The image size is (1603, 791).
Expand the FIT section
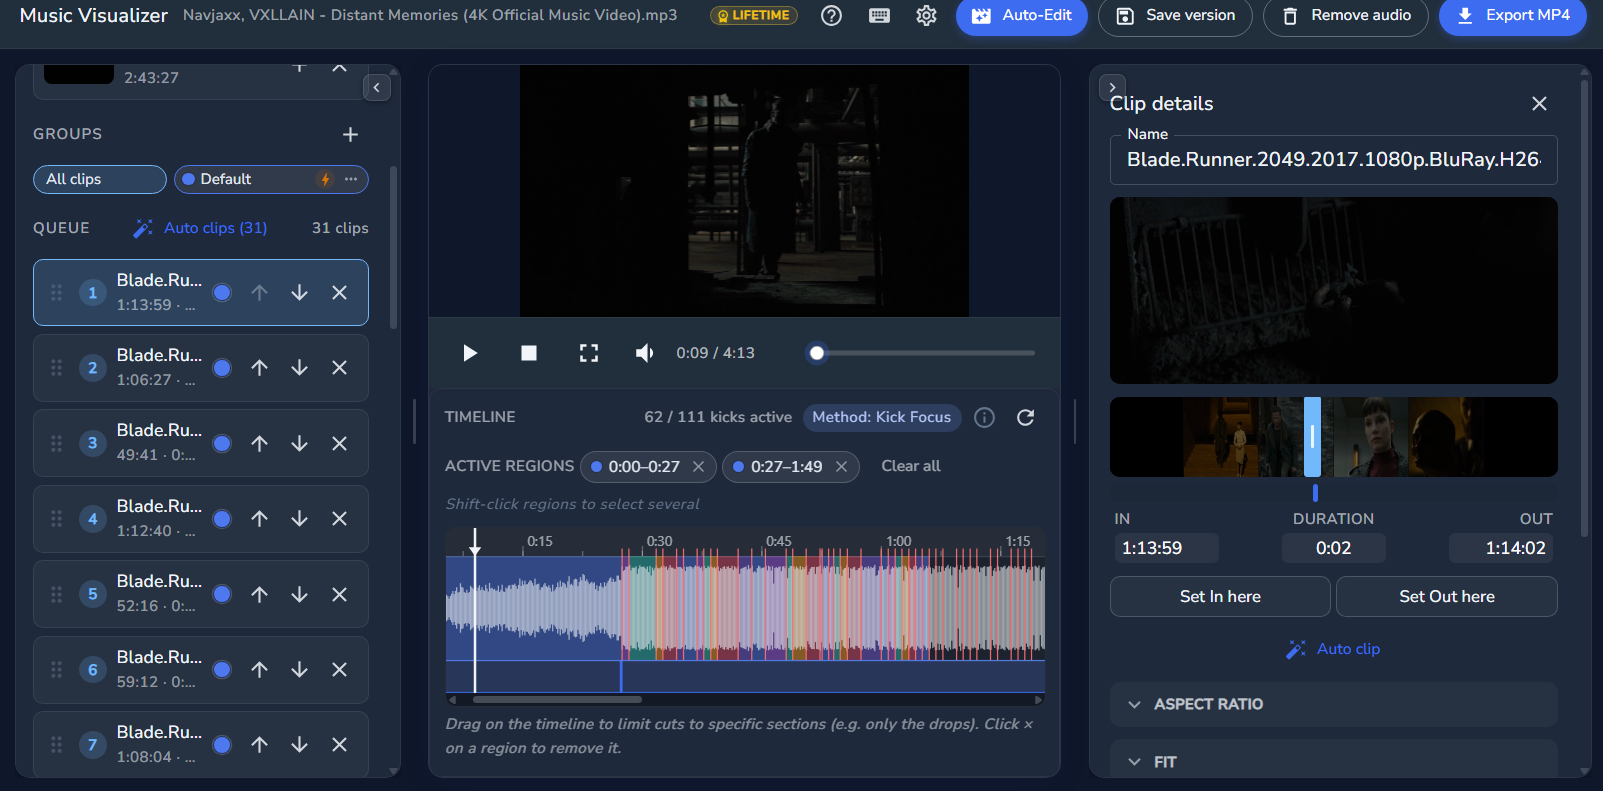[x=1333, y=761]
